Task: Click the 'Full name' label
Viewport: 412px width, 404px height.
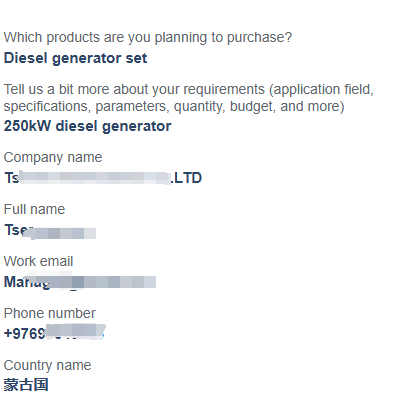Action: pos(34,209)
